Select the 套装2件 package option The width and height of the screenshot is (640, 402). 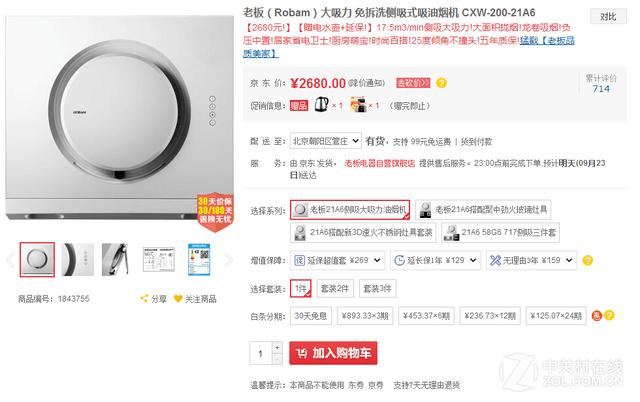335,289
